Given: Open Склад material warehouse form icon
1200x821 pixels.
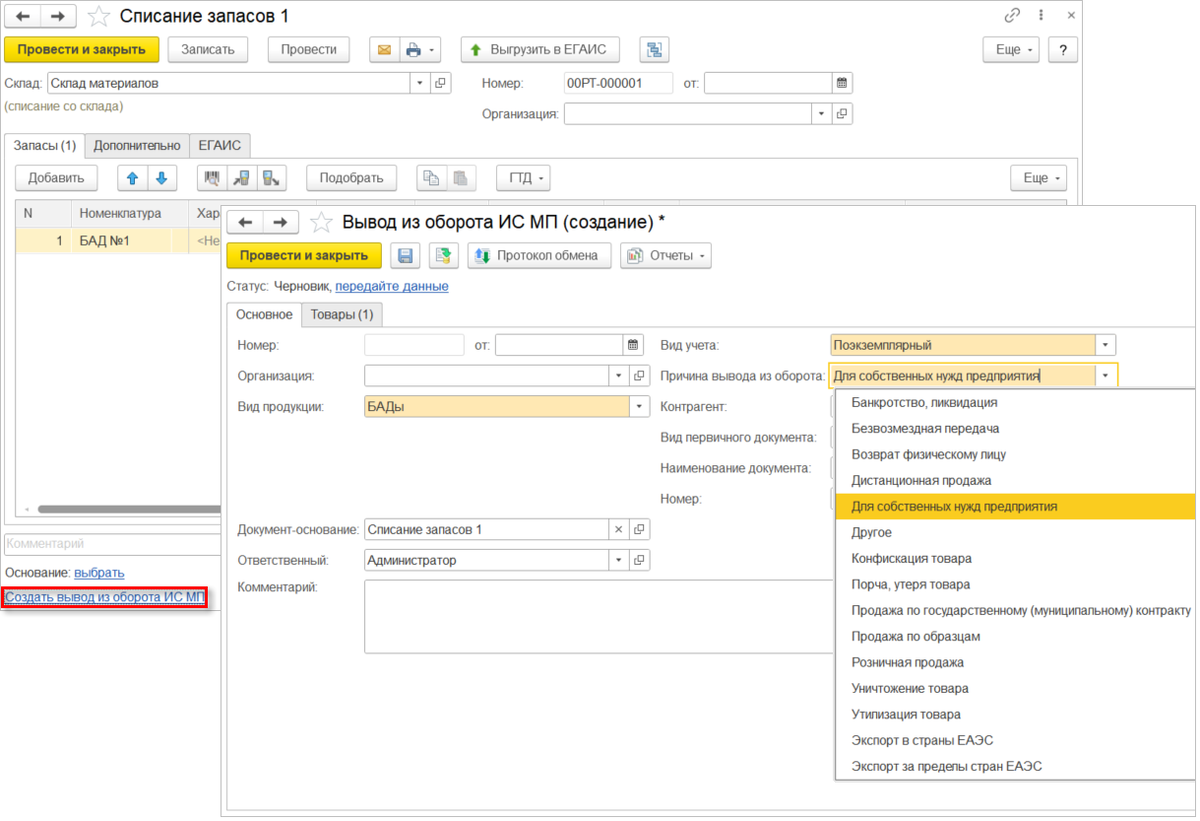Looking at the screenshot, I should coord(441,84).
